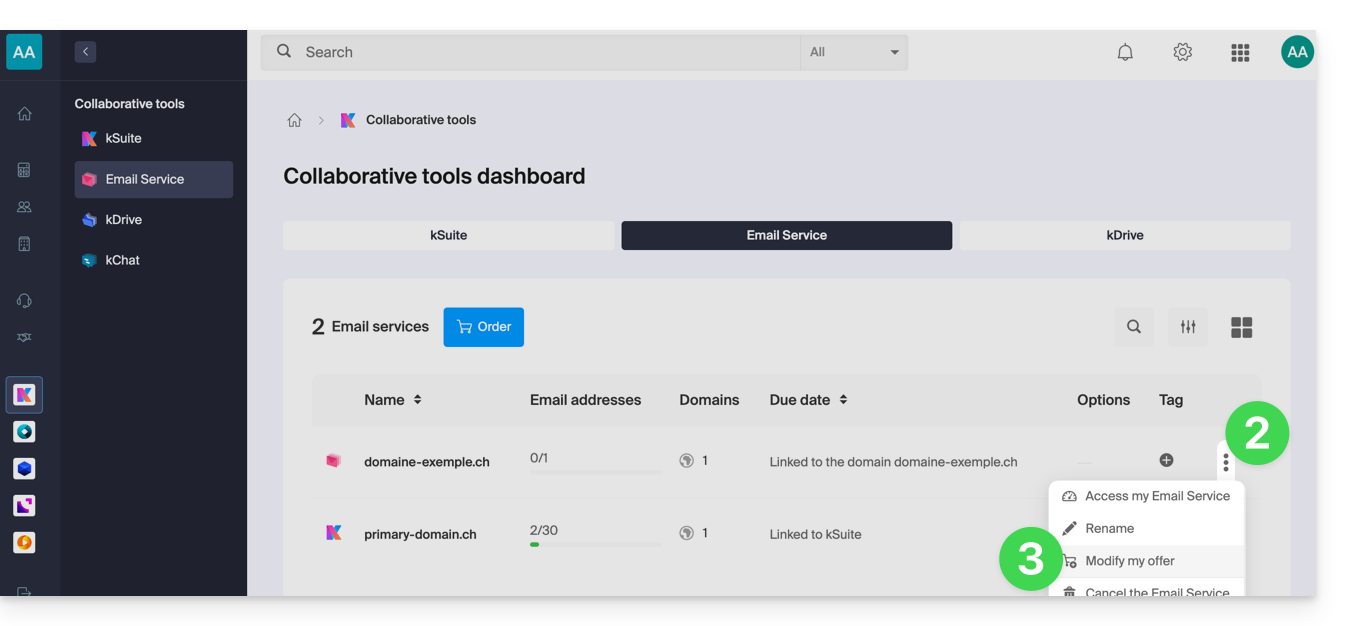The width and height of the screenshot is (1346, 626).
Task: Click the blue Order button
Action: point(483,327)
